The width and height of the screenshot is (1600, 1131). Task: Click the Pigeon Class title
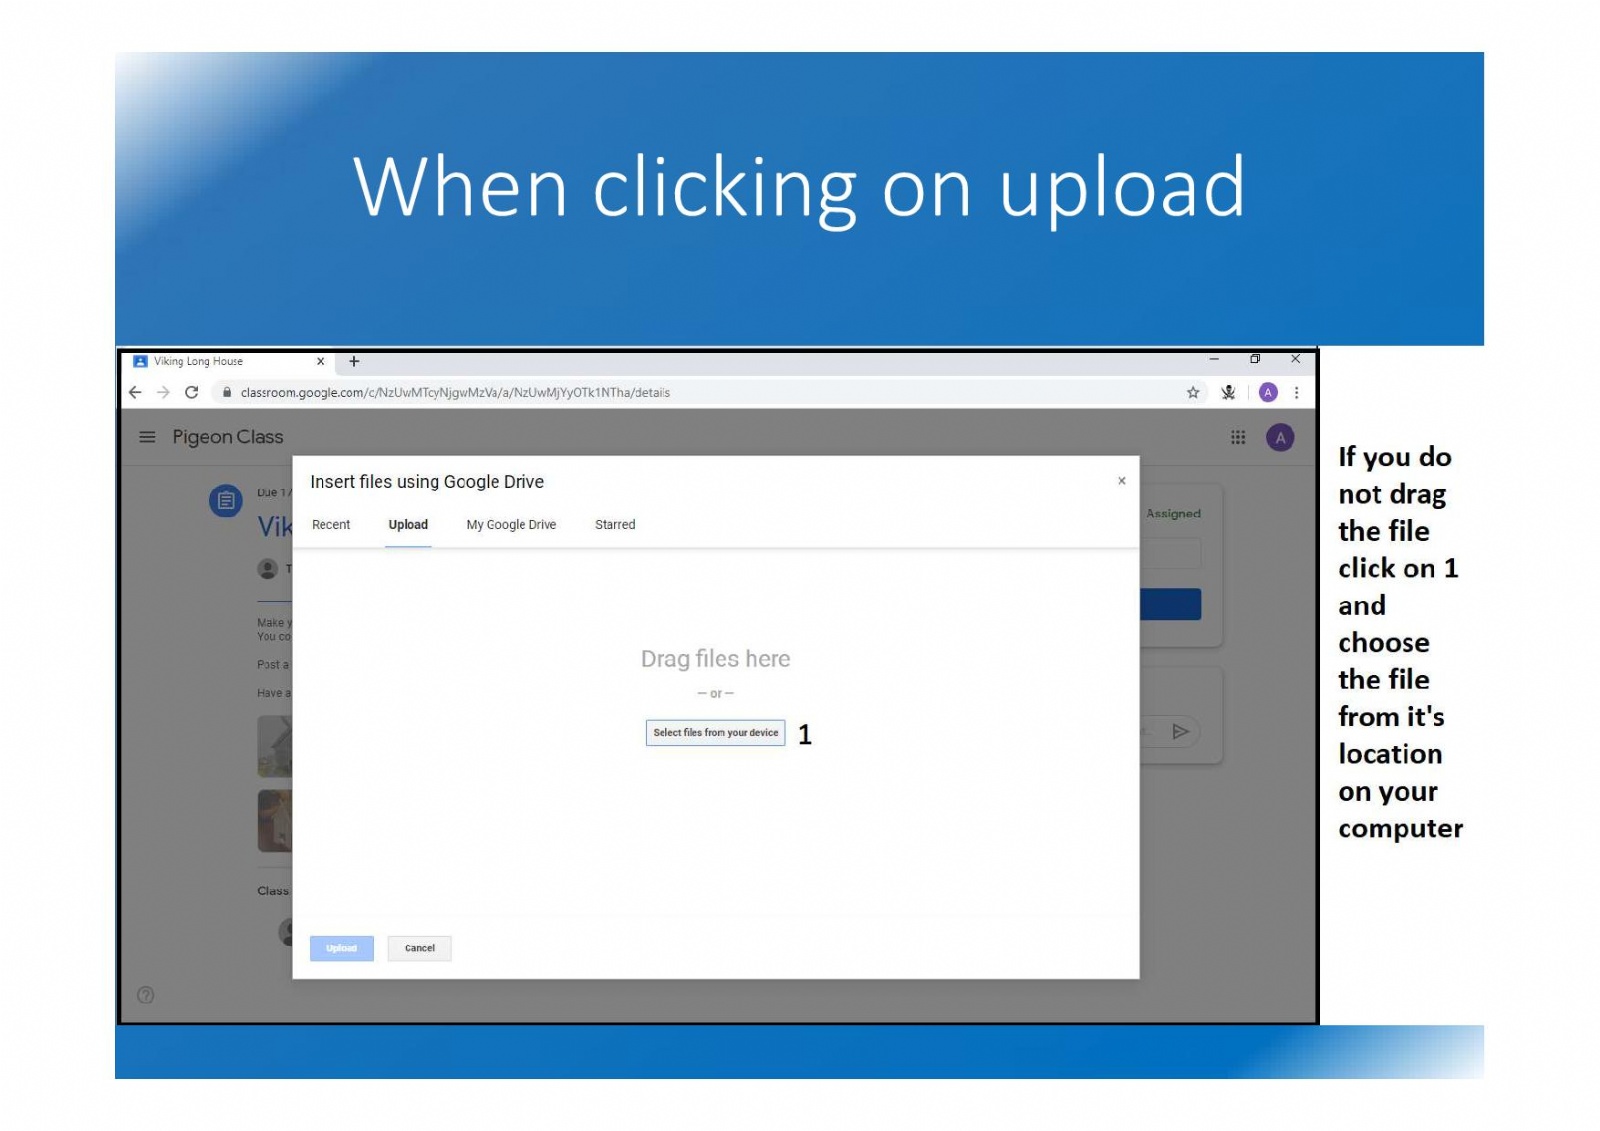228,437
